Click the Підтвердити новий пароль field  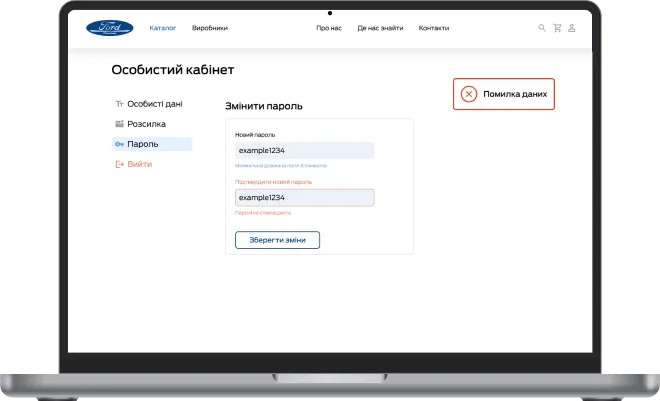(x=304, y=198)
